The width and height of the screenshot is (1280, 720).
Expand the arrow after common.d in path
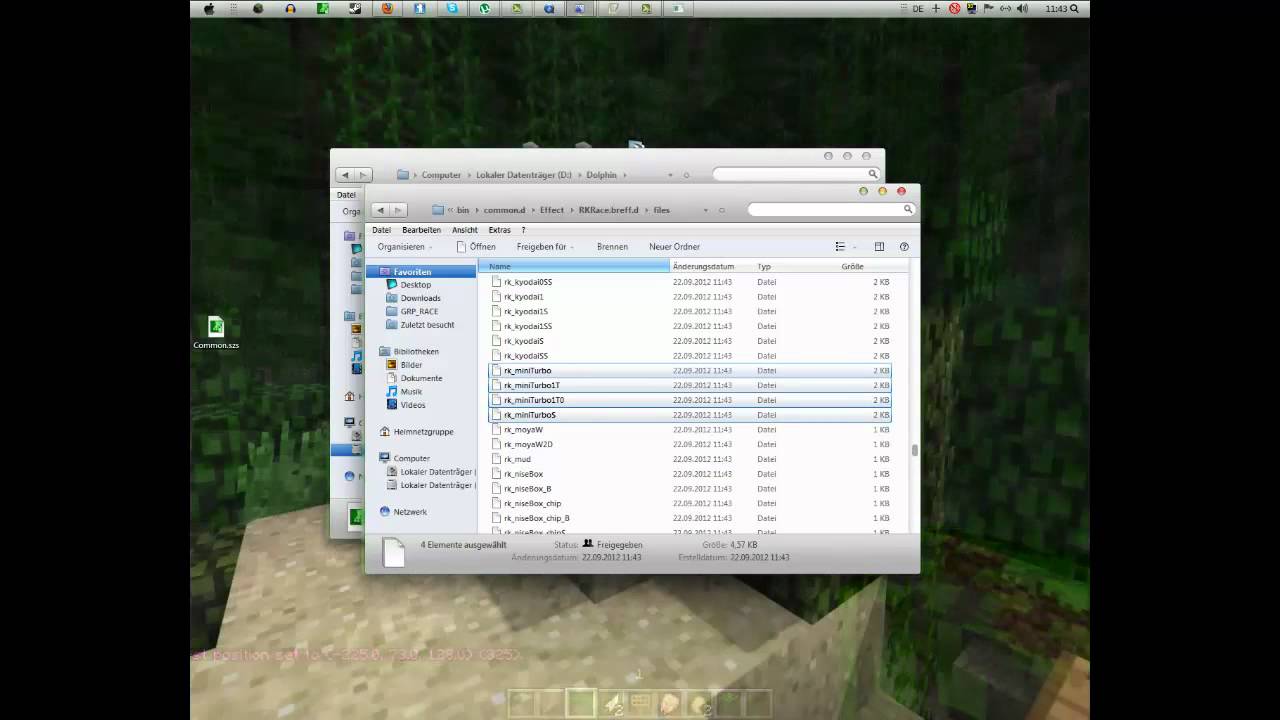pos(533,210)
